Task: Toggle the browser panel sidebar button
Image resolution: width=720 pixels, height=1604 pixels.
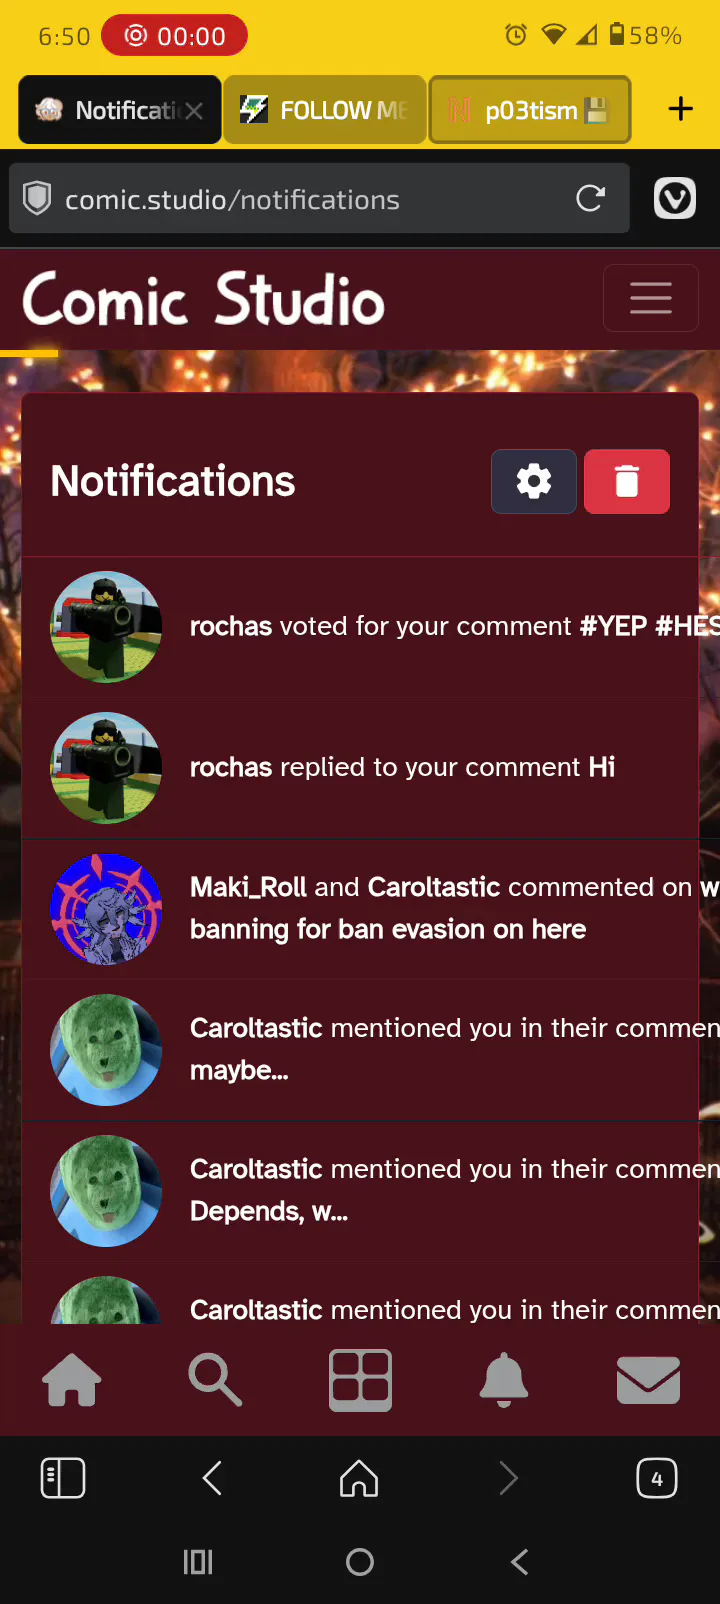Action: [x=63, y=1478]
